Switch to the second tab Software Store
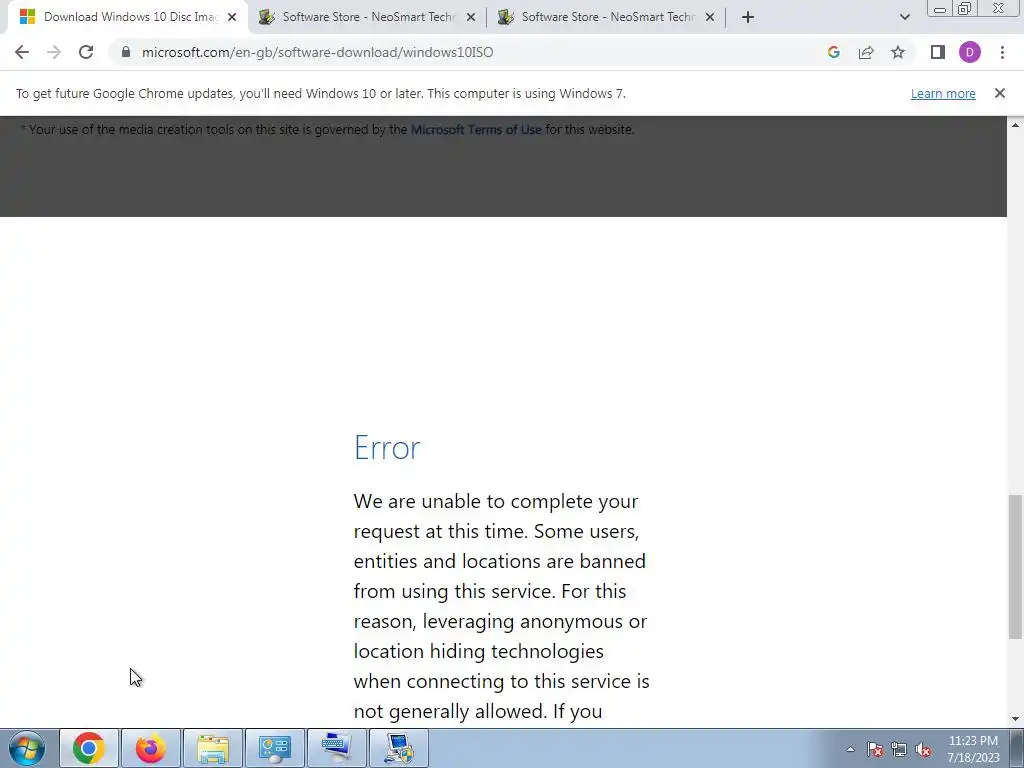 [367, 17]
